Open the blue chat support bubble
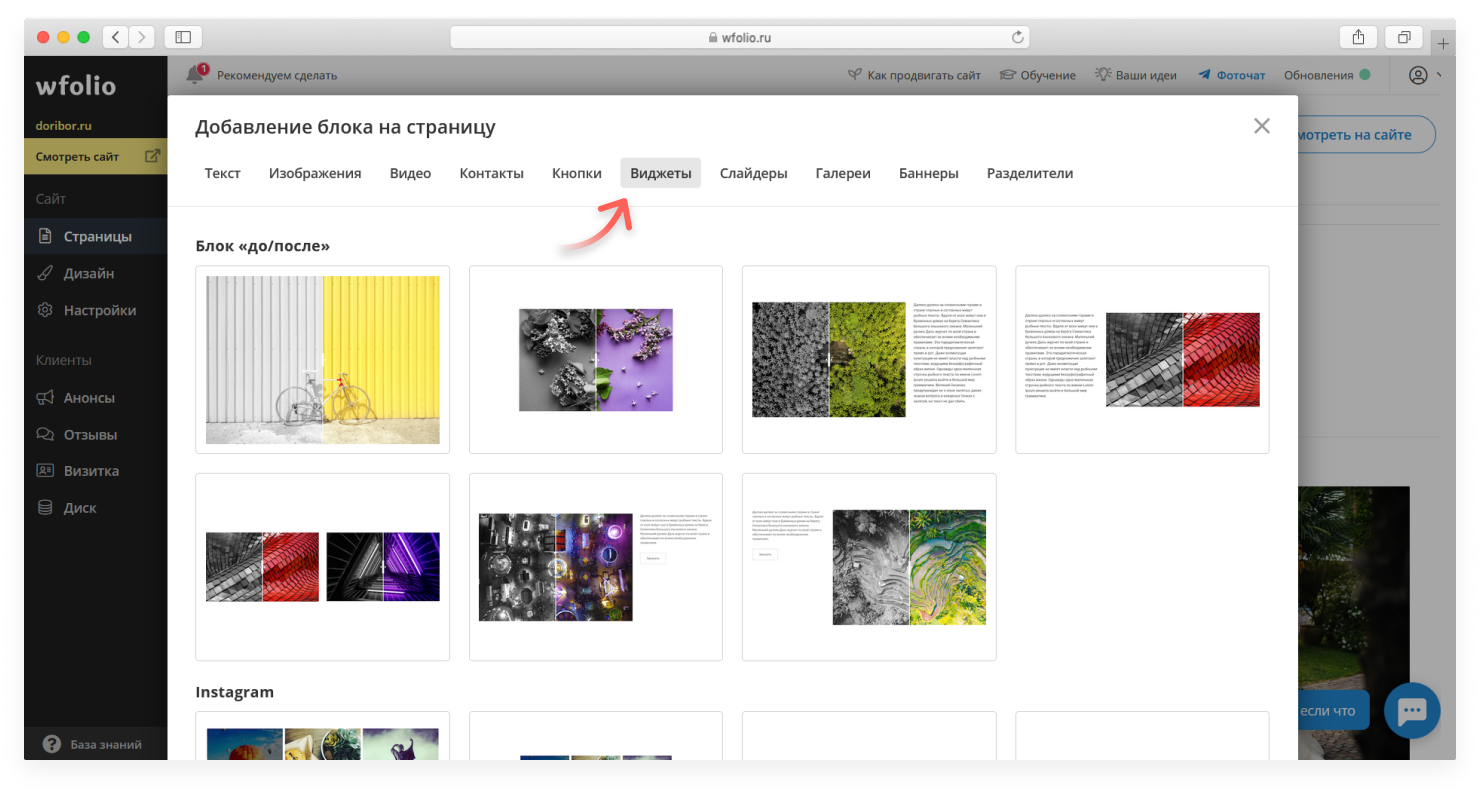The height and width of the screenshot is (798, 1480). click(x=1412, y=711)
